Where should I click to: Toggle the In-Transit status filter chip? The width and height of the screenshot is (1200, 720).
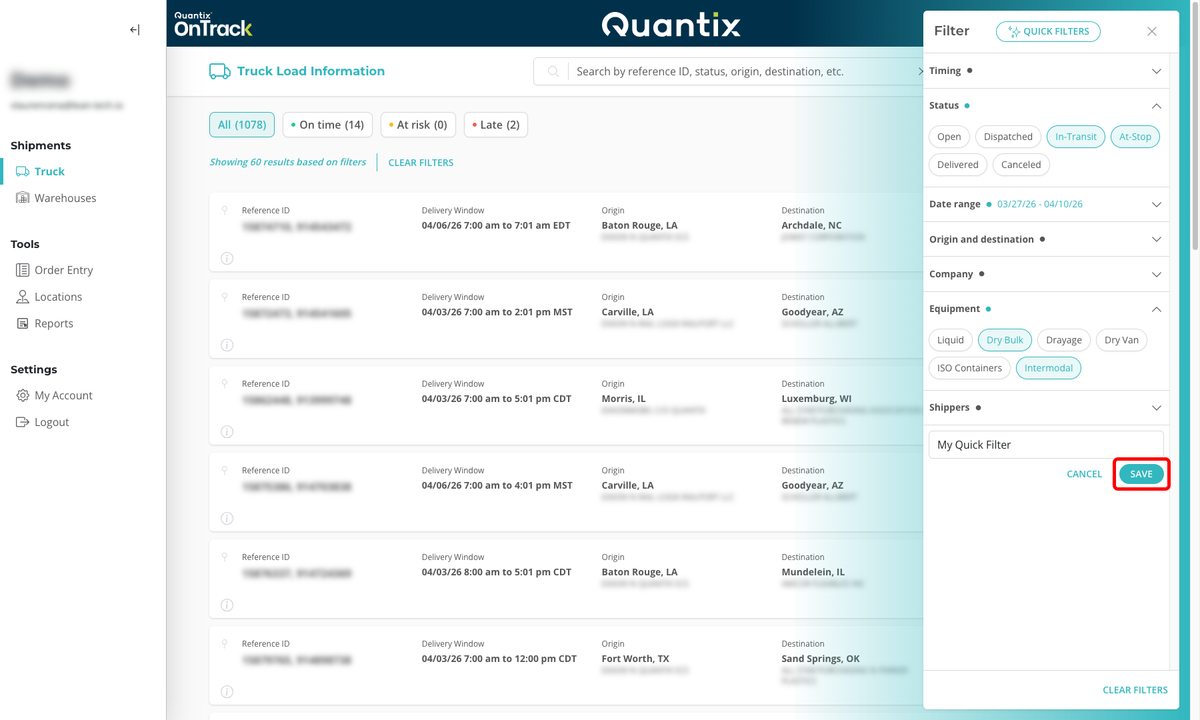pos(1075,136)
